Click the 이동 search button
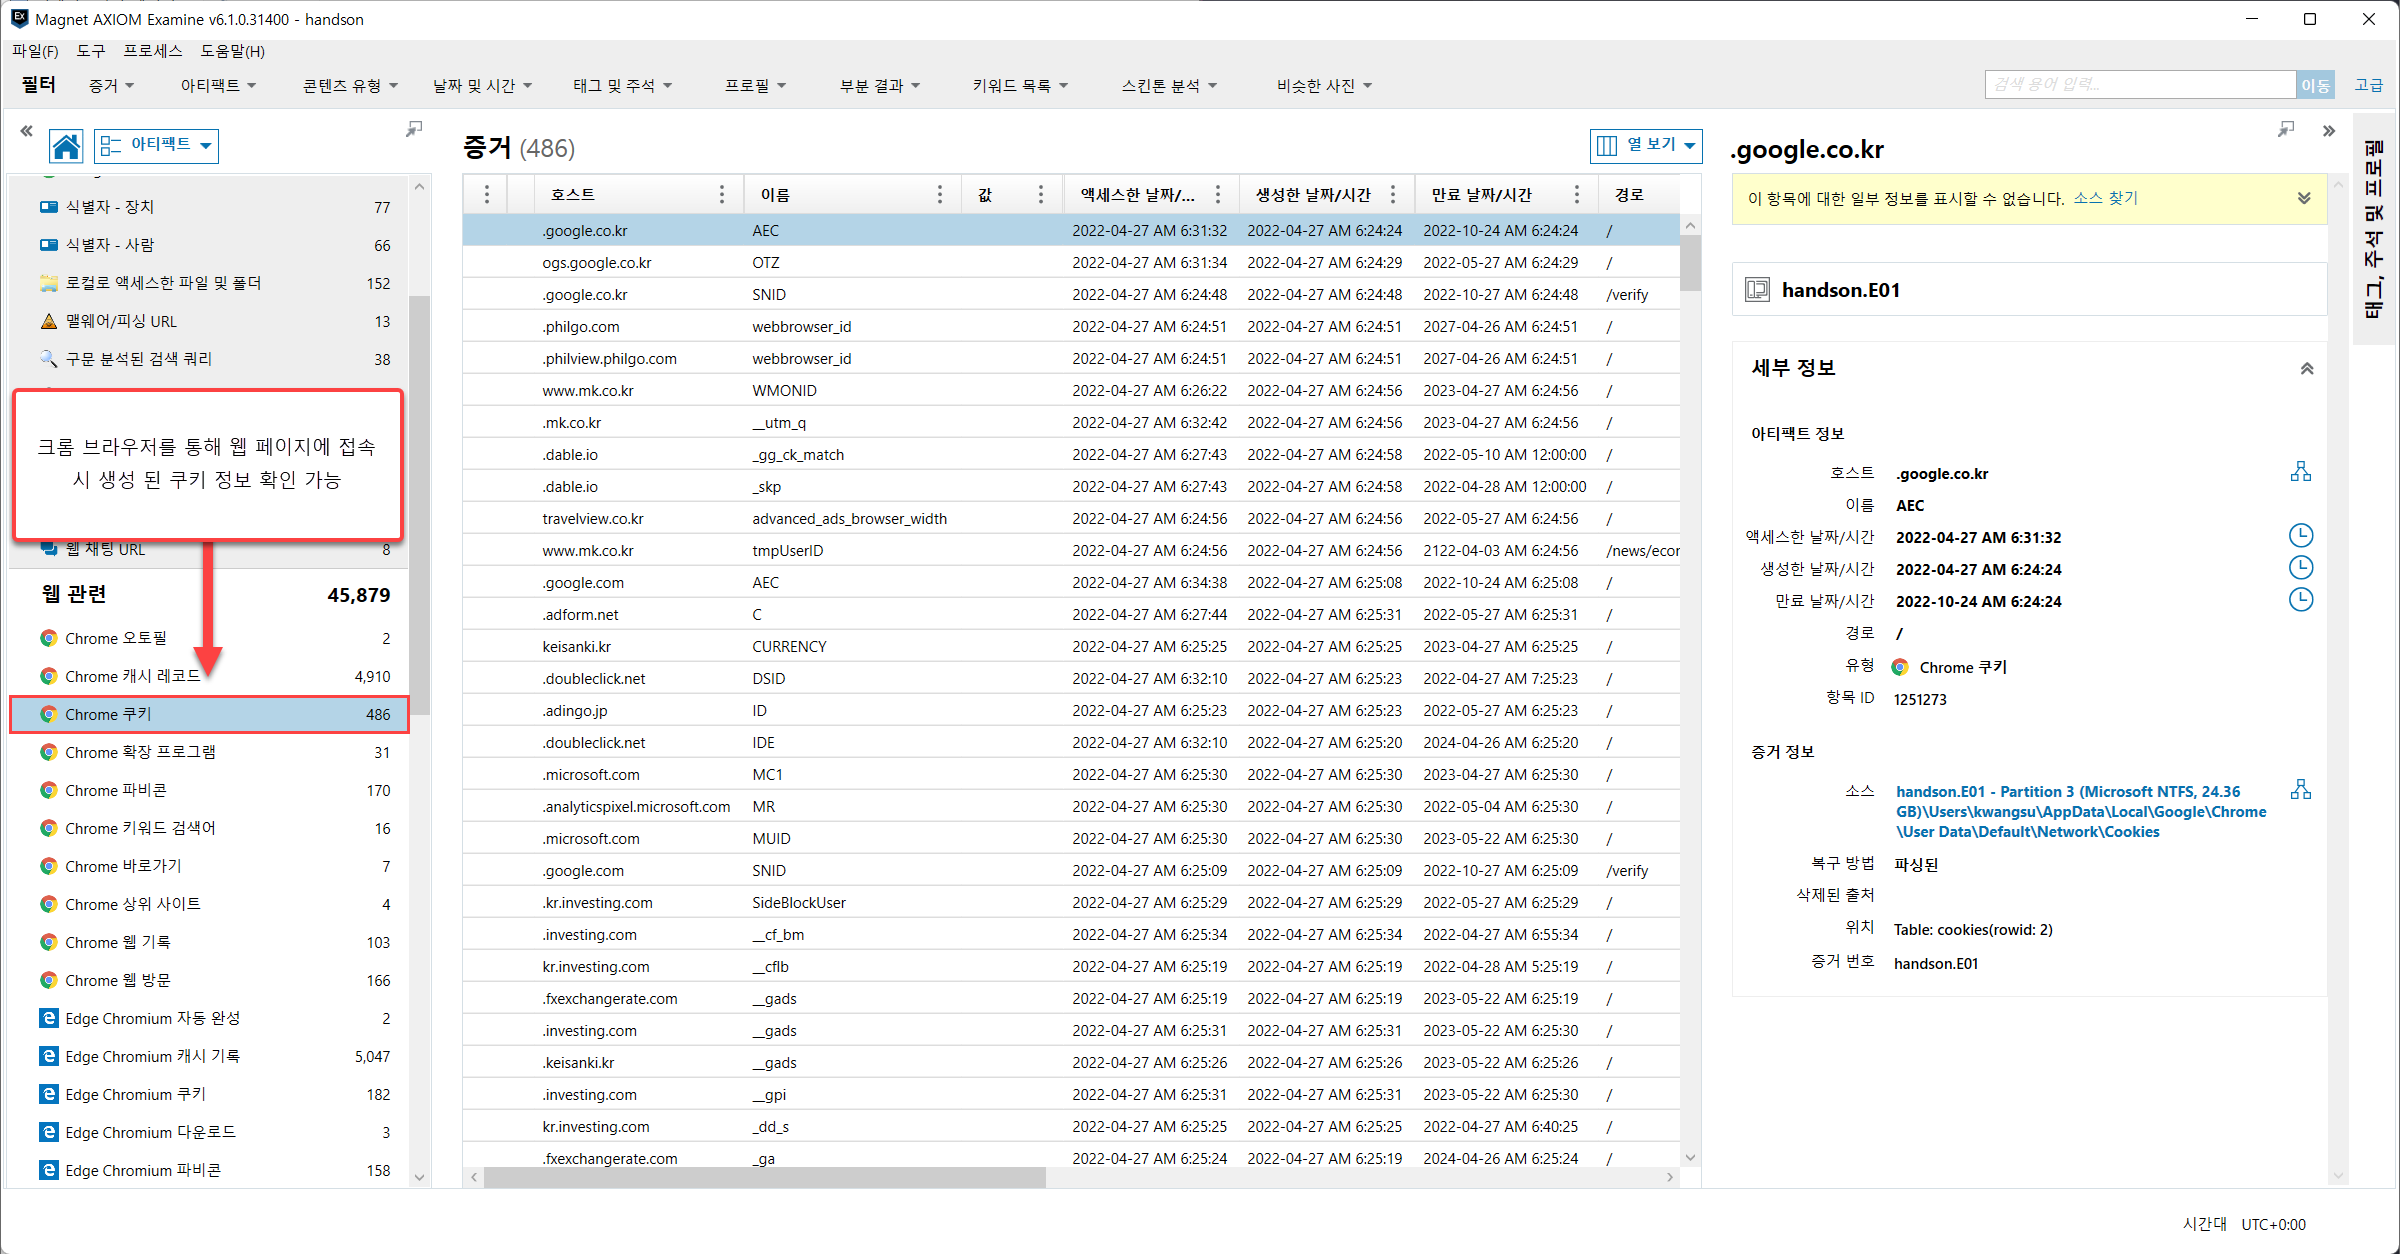Screen dimensions: 2400x1254 tap(2315, 85)
